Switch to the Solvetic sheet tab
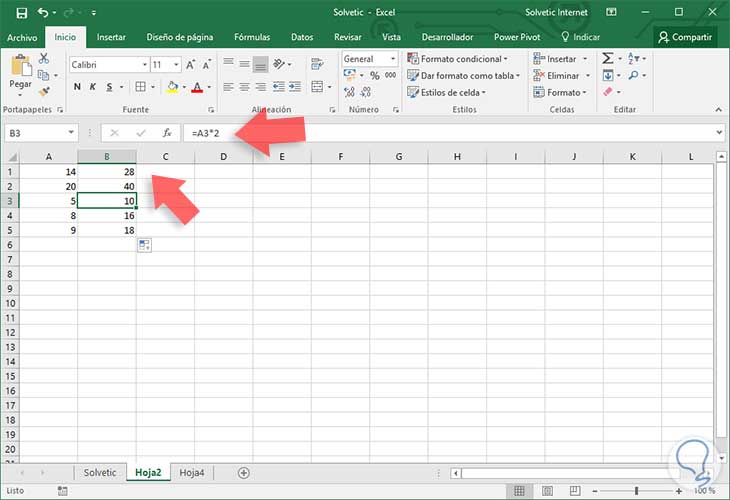730x500 pixels. tap(100, 473)
